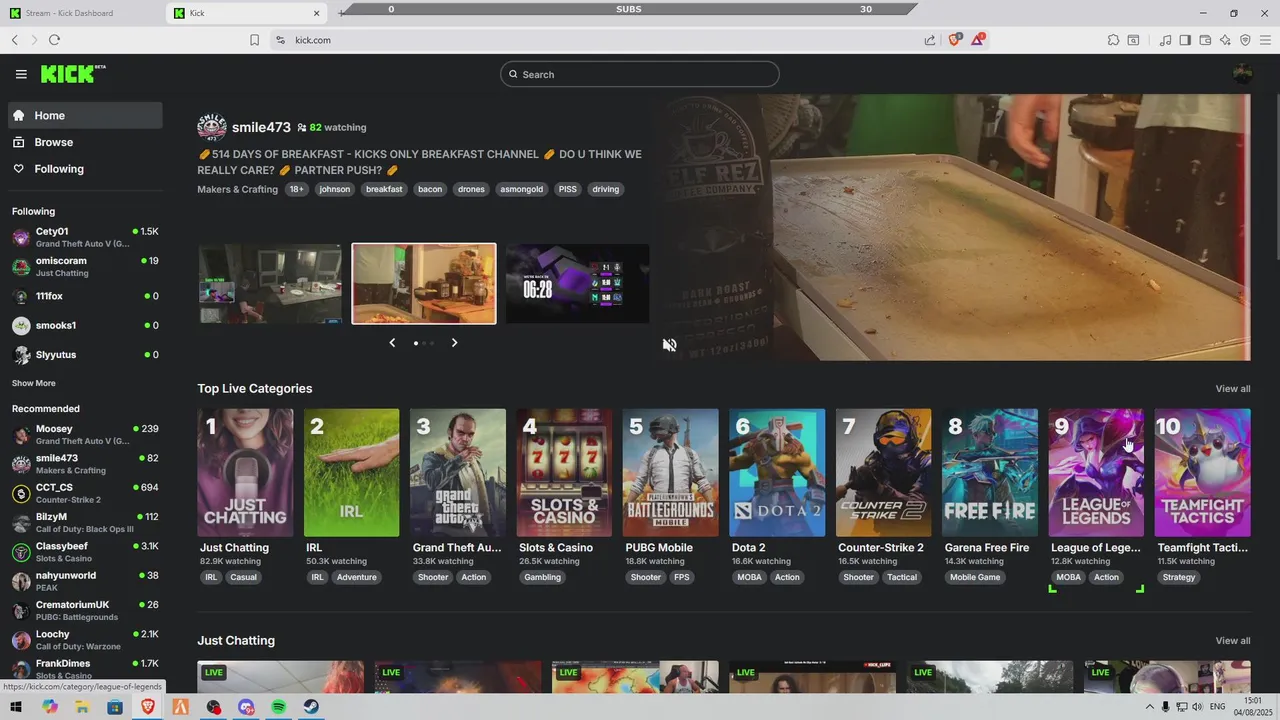Click the Brave Shields icon in address bar
This screenshot has width=1280, height=720.
point(955,40)
